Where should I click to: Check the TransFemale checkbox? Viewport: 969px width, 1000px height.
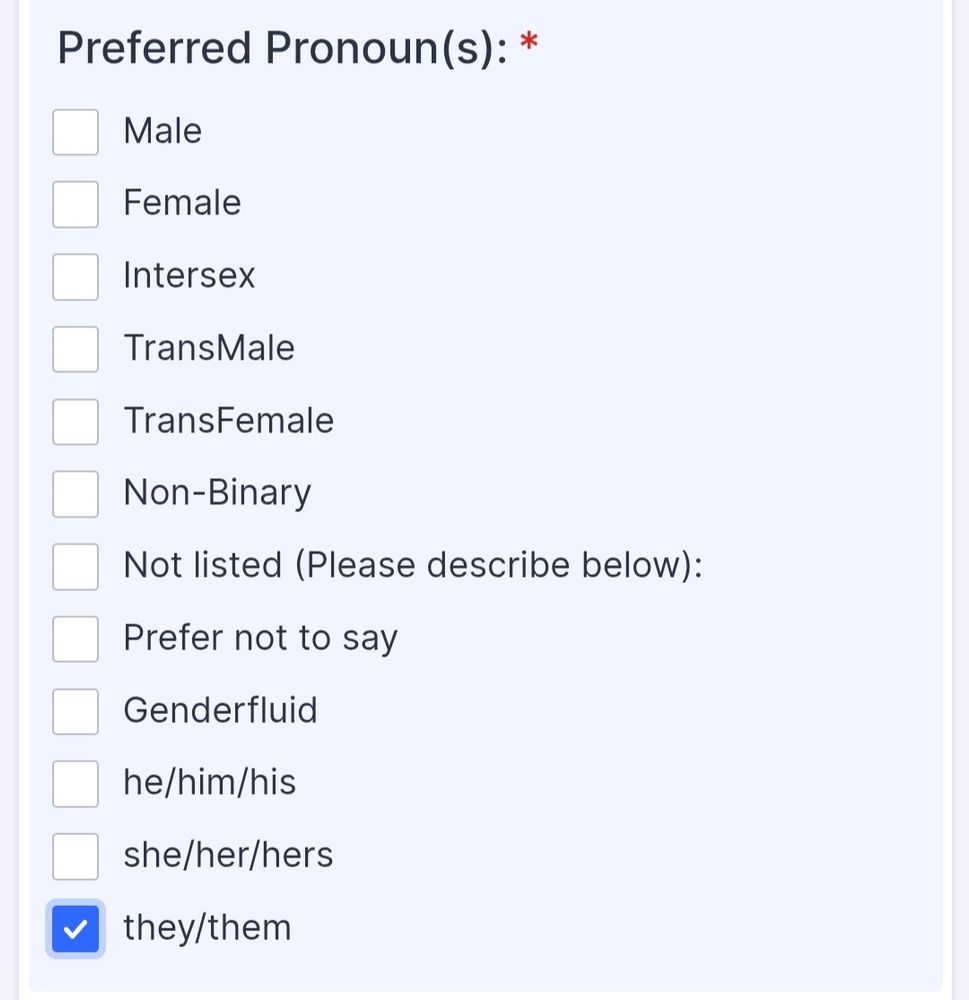(x=75, y=422)
